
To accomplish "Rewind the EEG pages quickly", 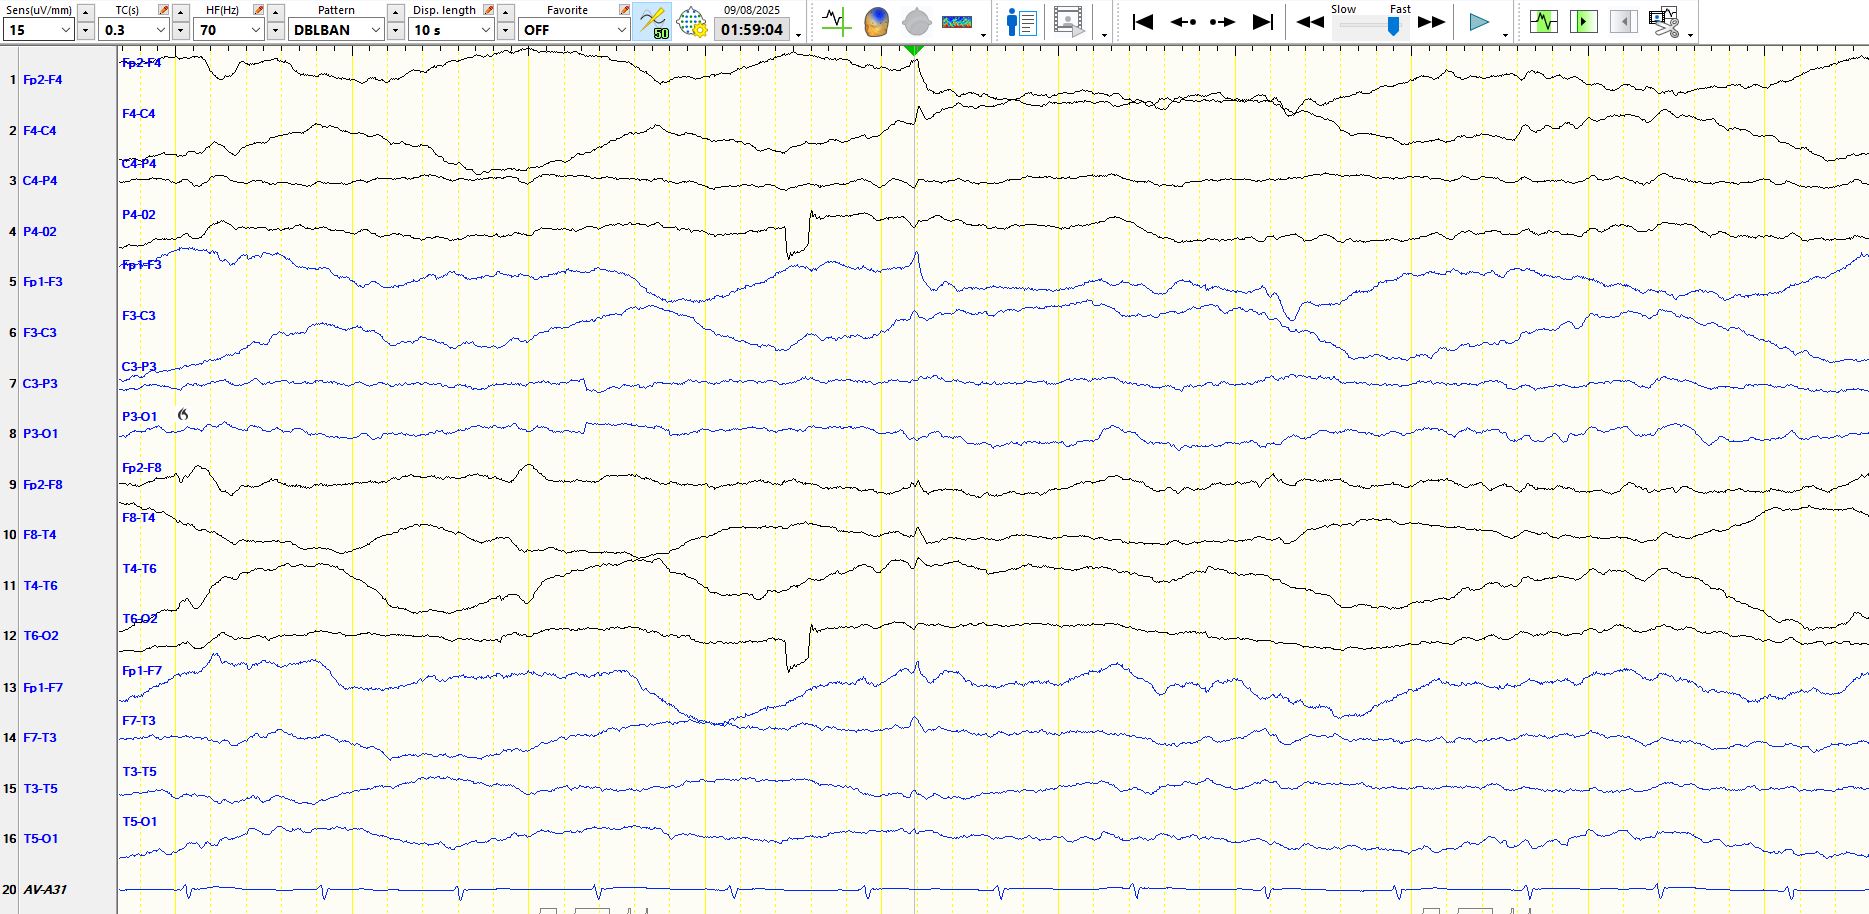I will [x=1310, y=22].
